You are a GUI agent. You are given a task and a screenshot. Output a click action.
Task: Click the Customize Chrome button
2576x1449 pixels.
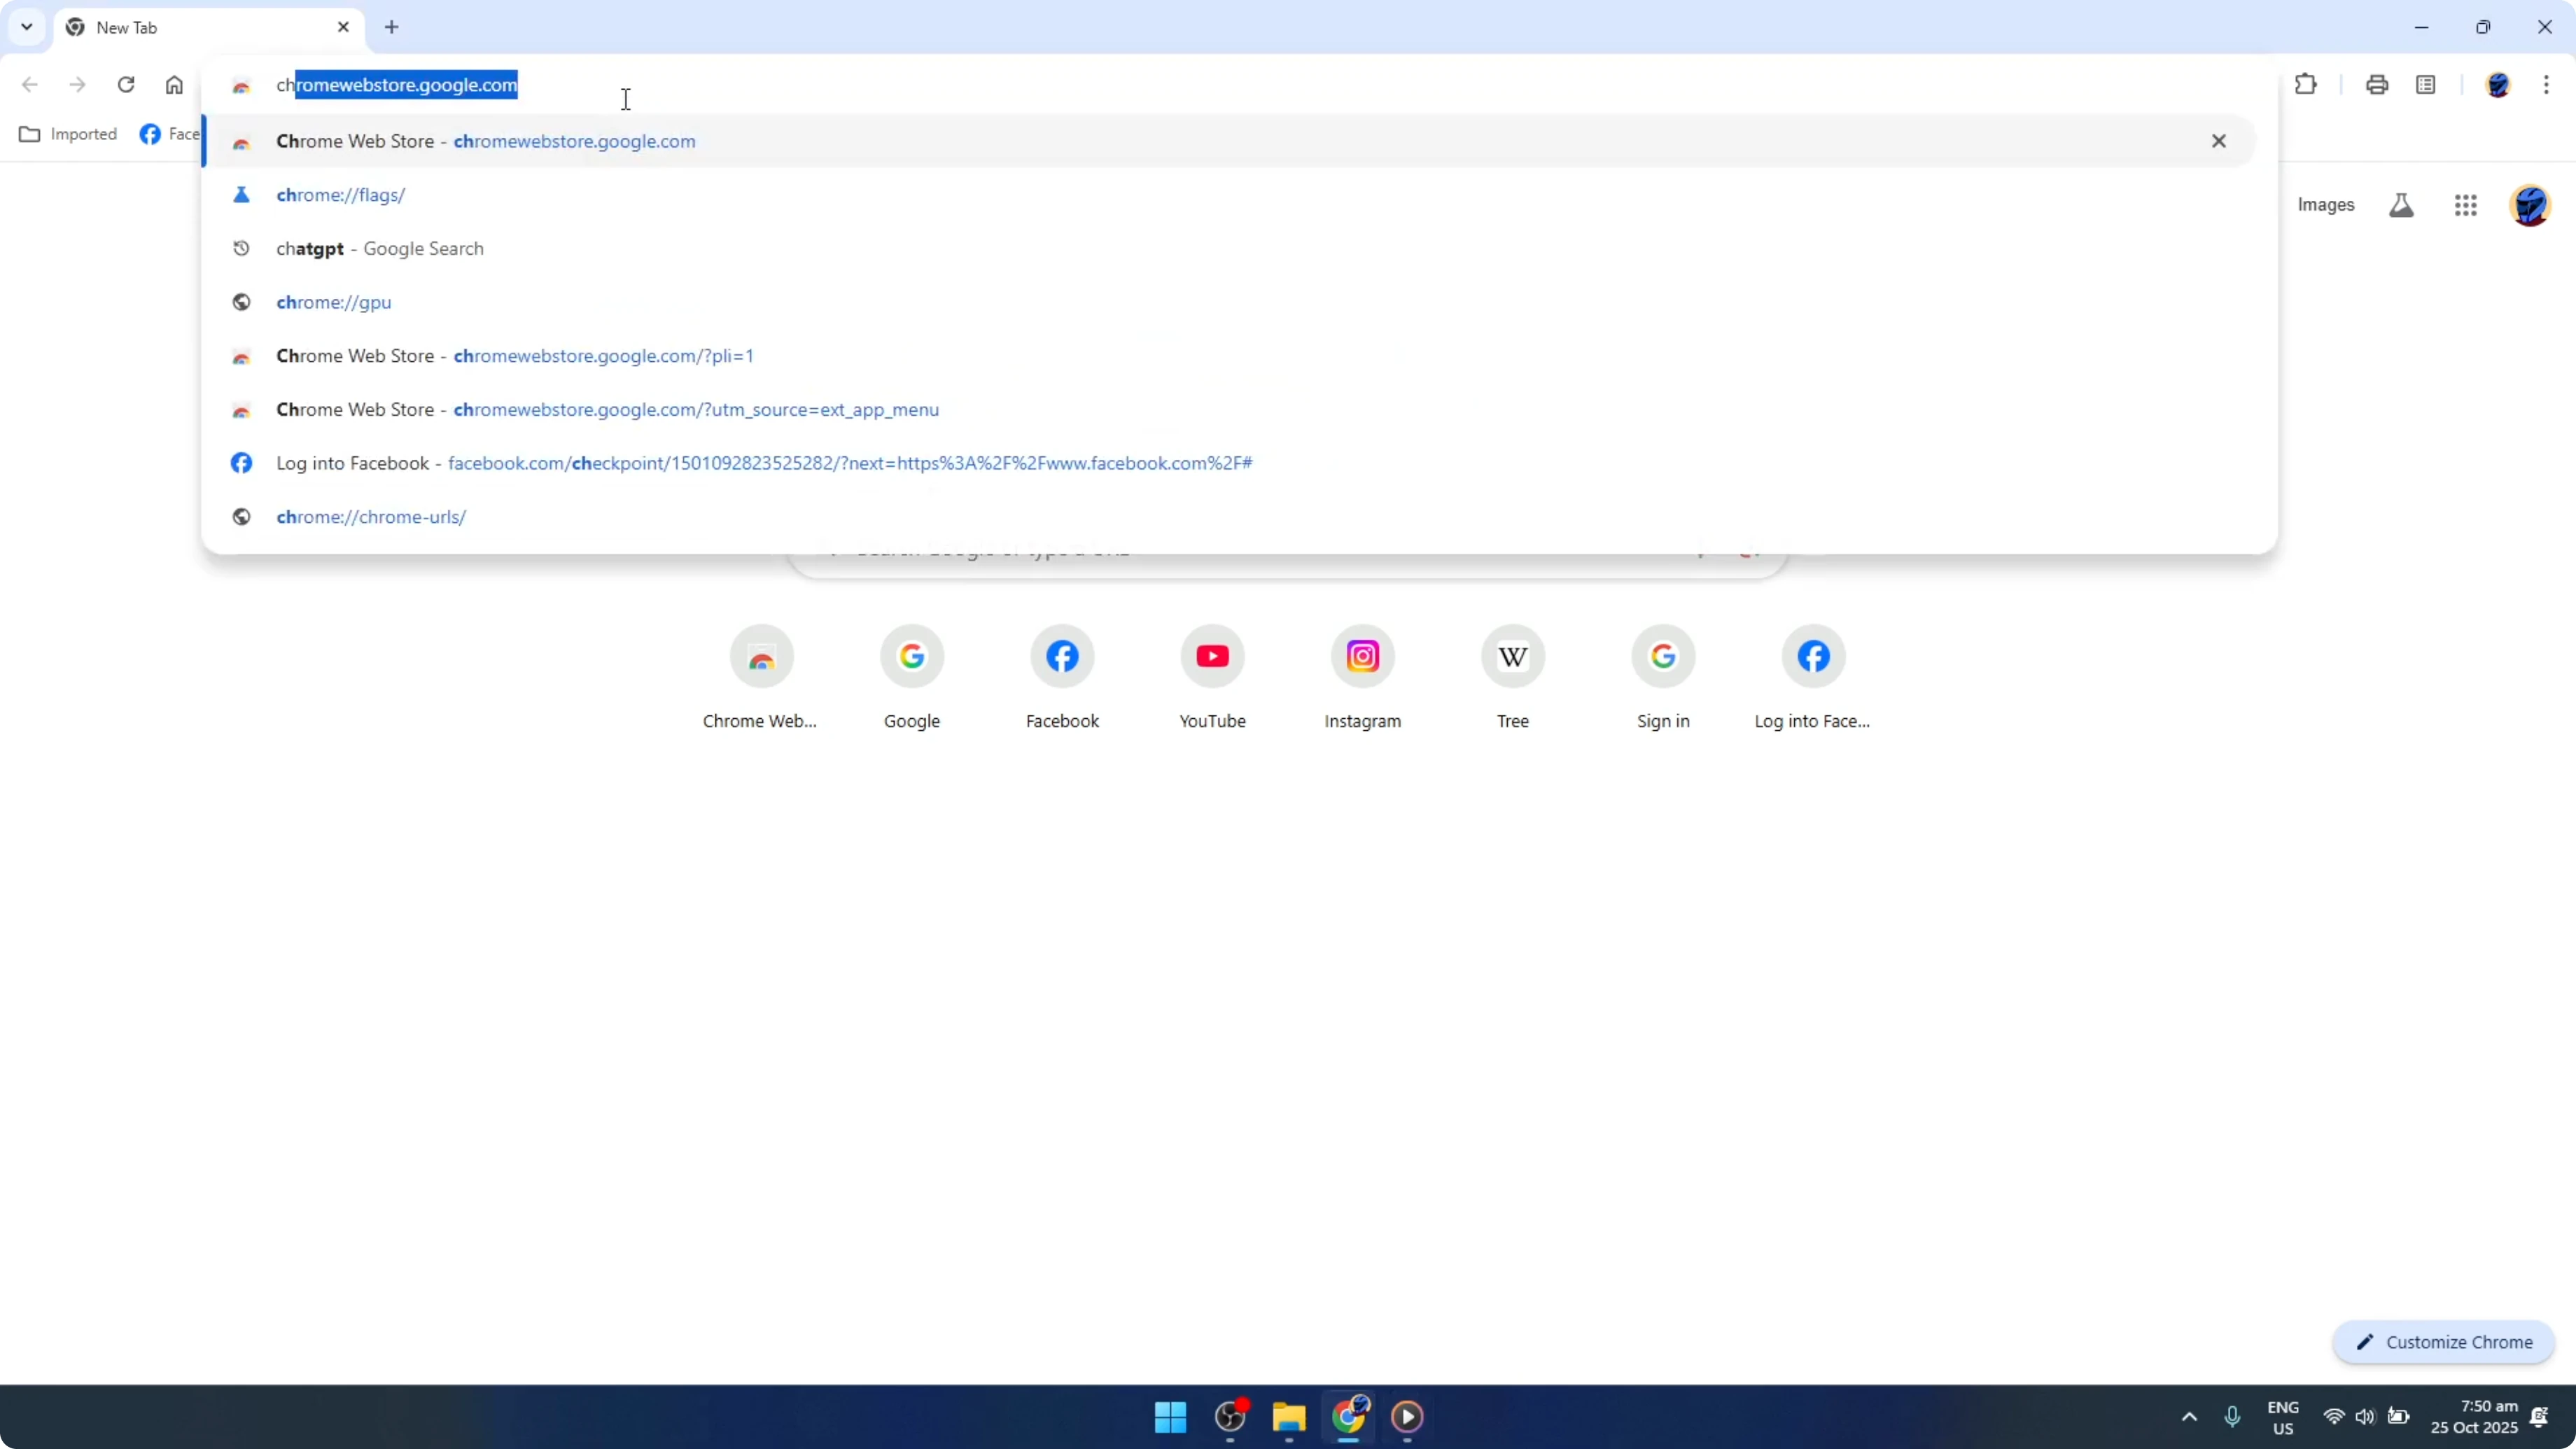[x=2444, y=1342]
